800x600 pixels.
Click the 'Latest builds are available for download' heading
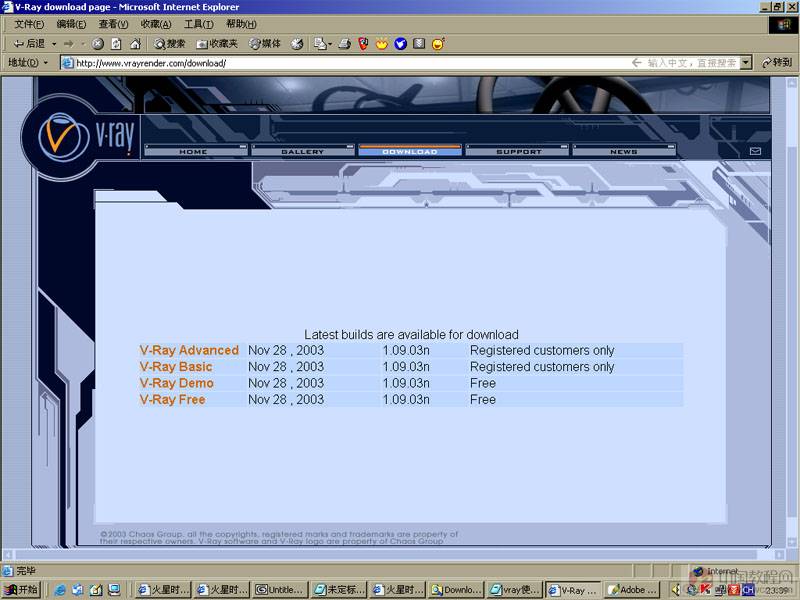click(411, 335)
